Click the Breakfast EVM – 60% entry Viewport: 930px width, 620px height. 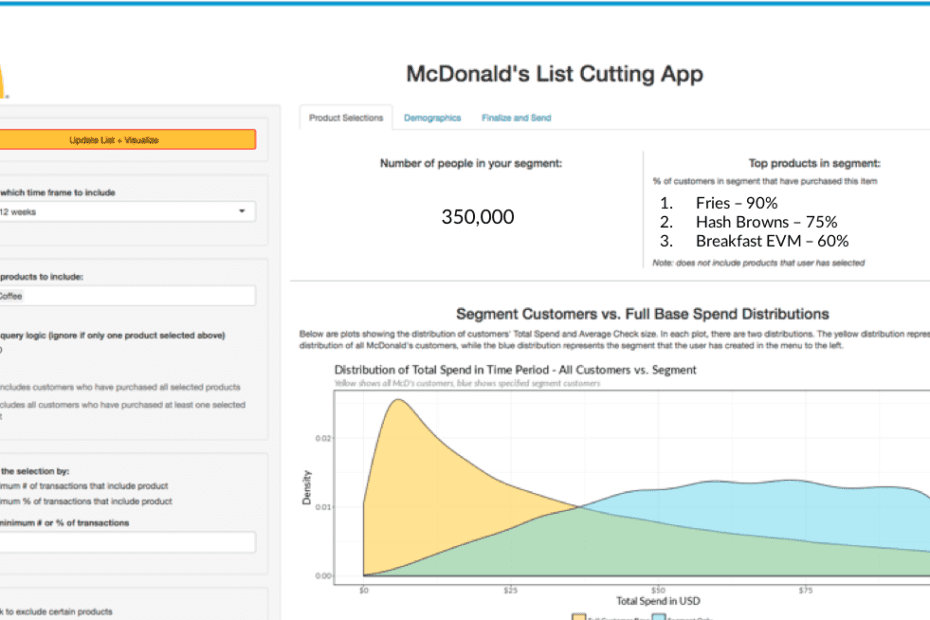point(772,241)
